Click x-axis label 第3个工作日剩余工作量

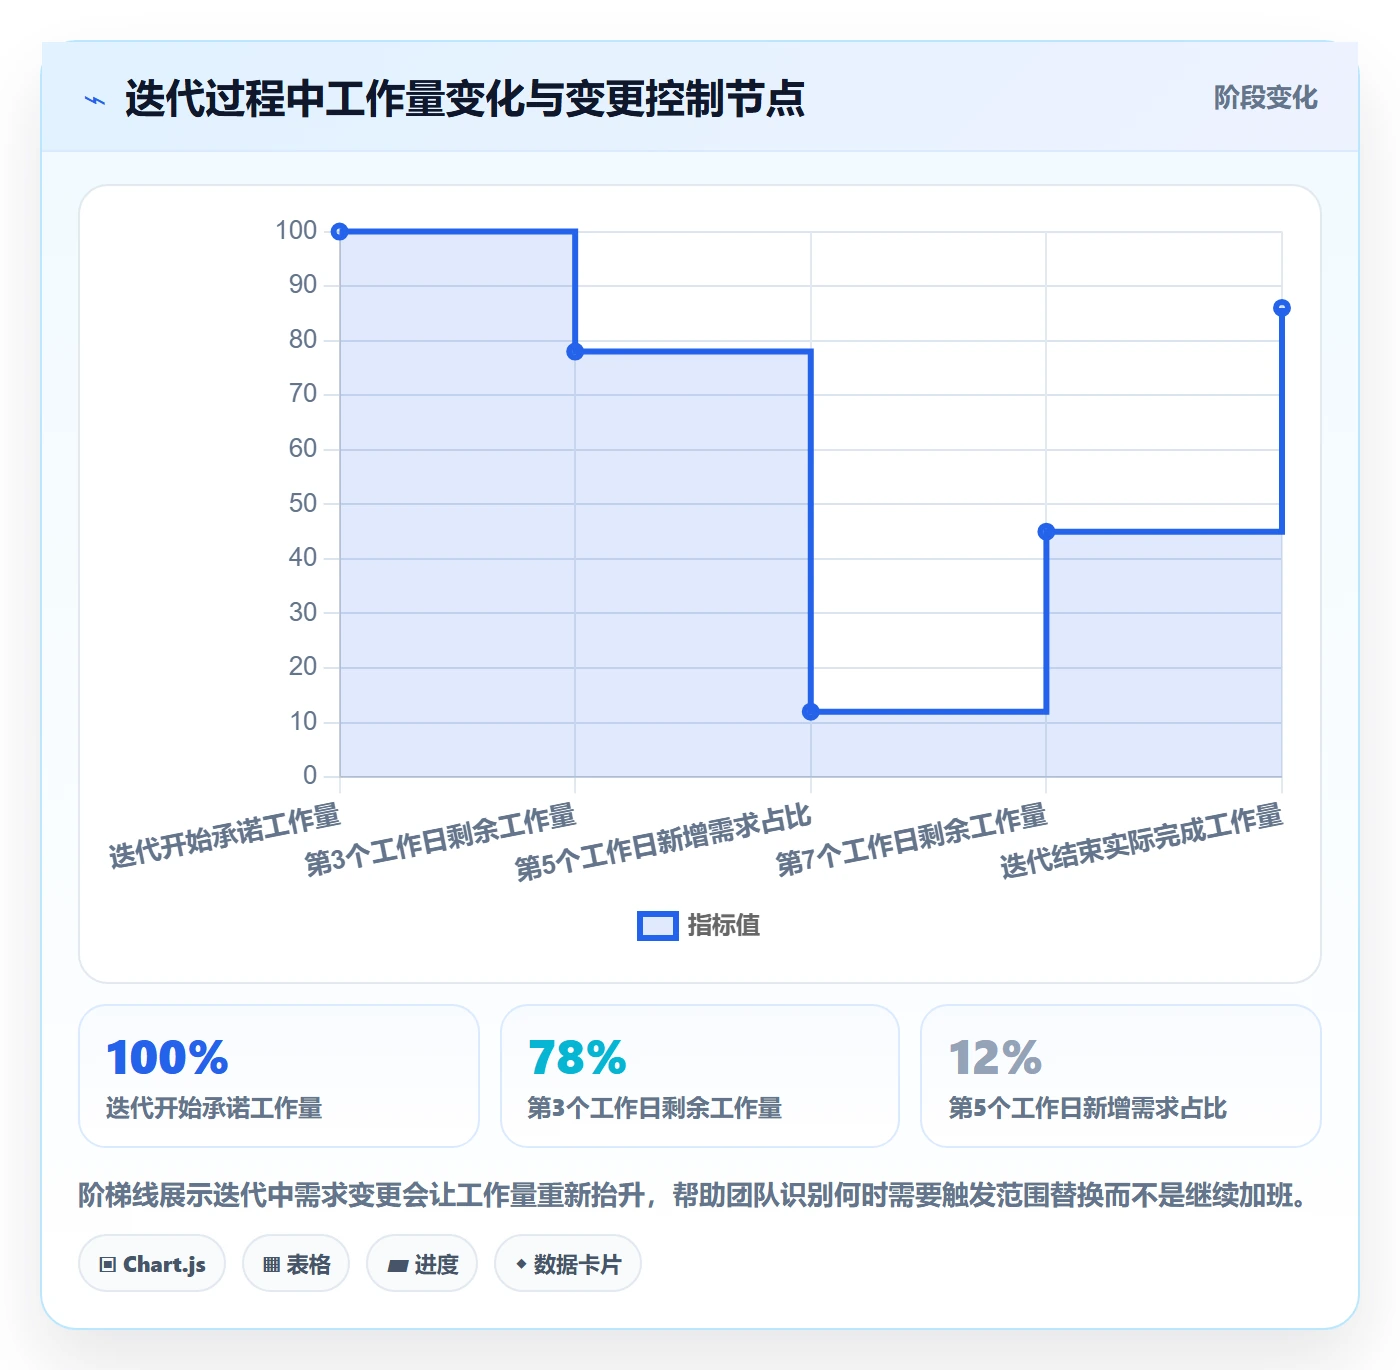point(441,840)
